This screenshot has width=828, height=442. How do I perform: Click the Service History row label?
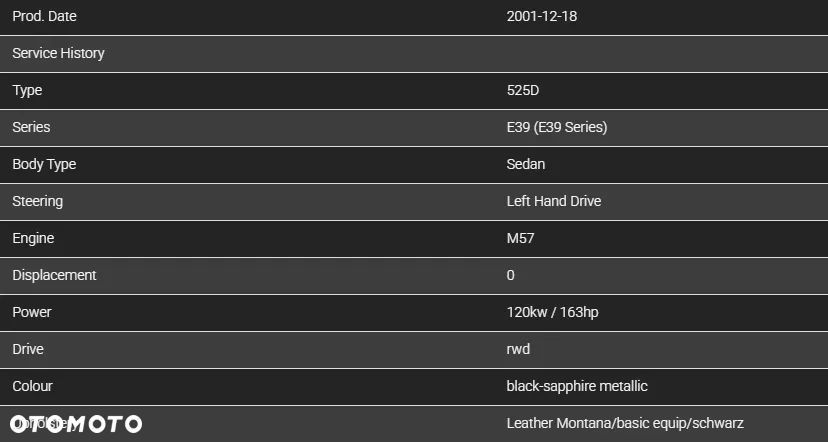point(58,53)
